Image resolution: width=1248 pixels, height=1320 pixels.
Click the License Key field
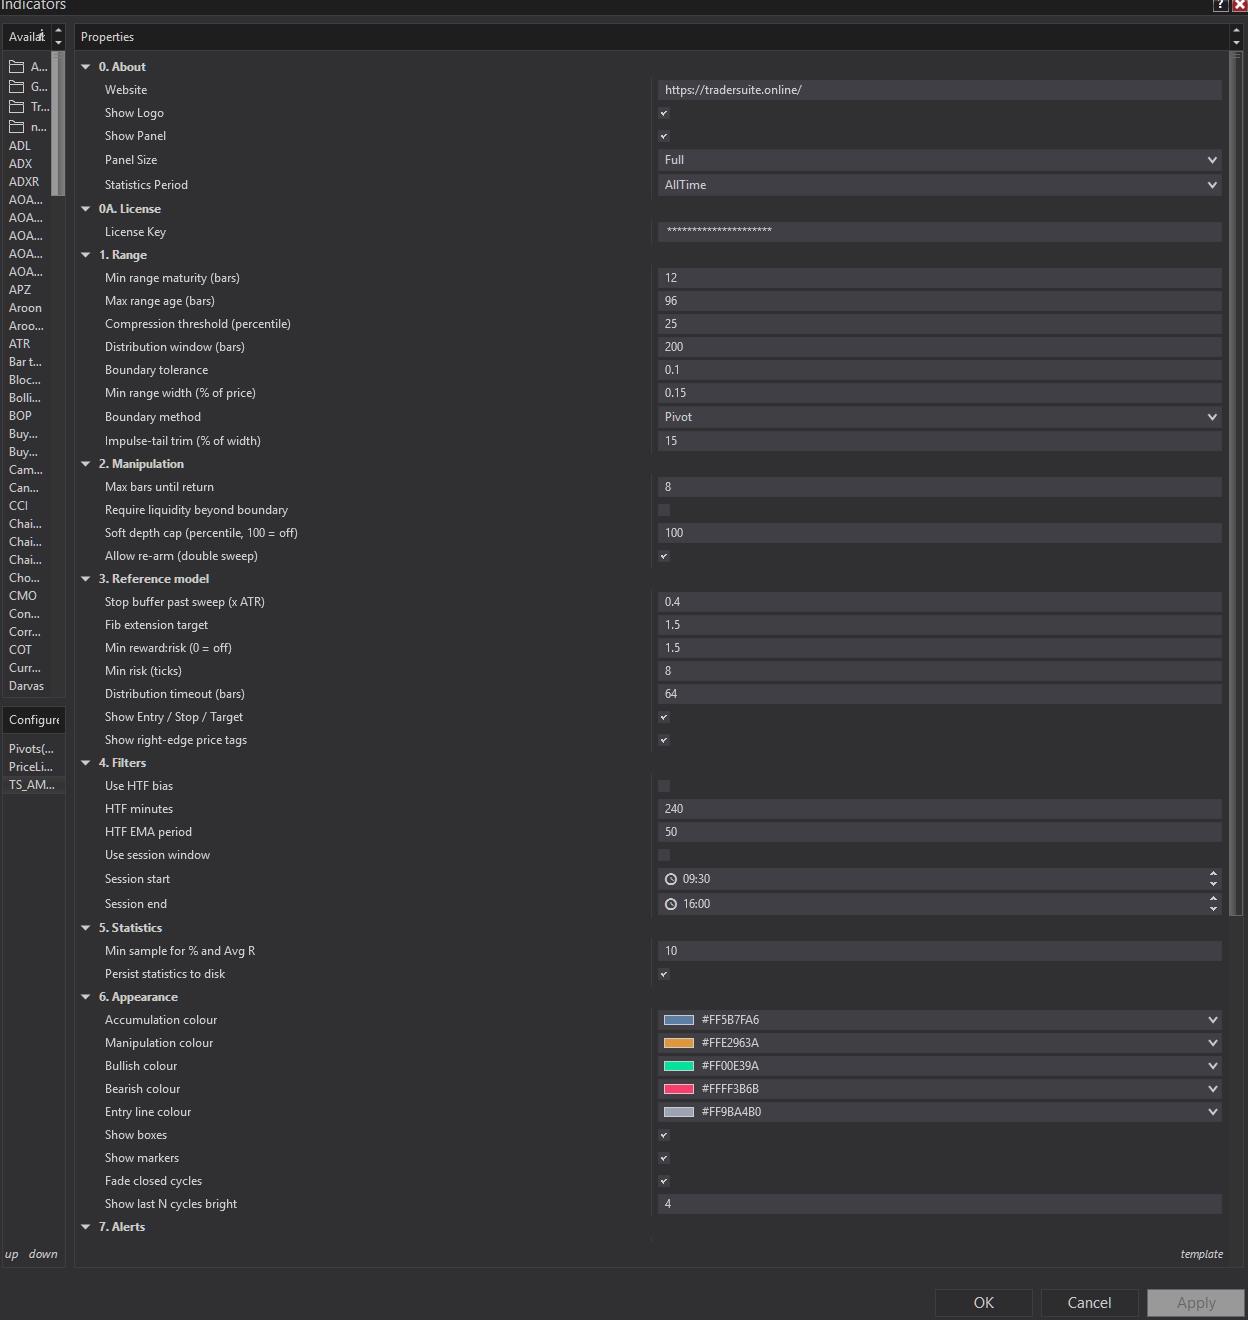[x=940, y=232]
